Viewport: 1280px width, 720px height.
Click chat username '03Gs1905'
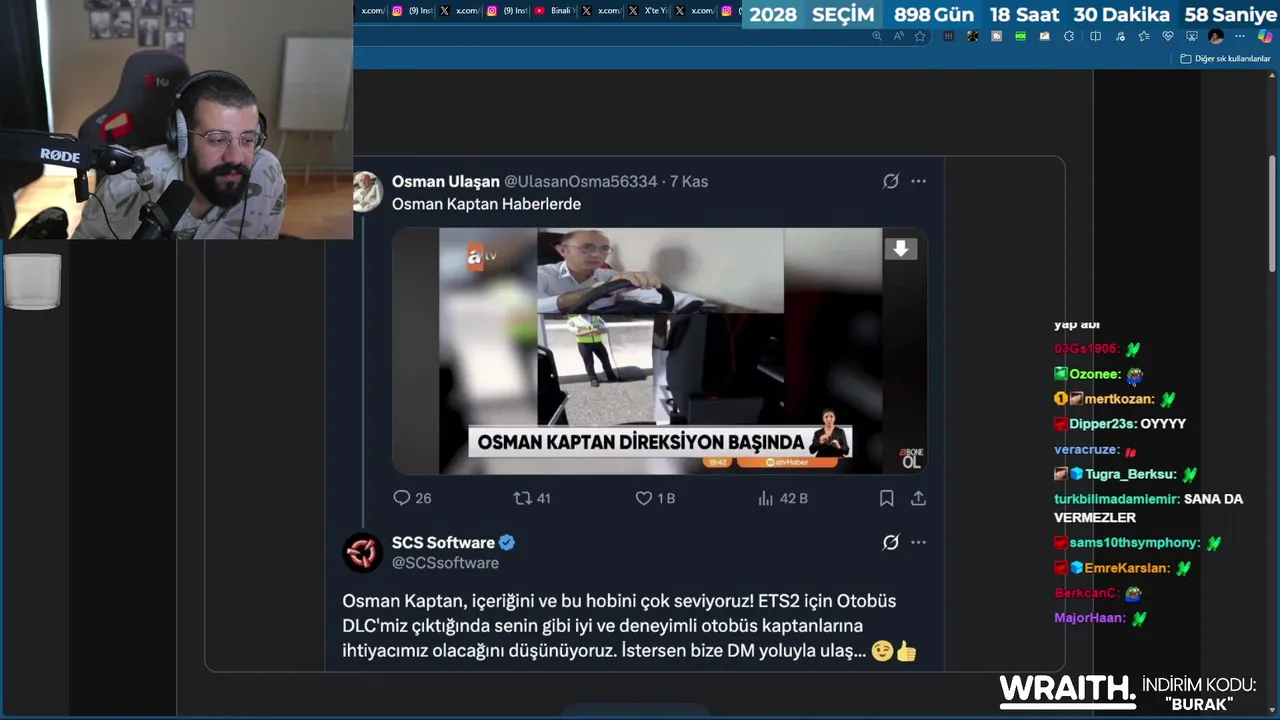(x=1086, y=349)
